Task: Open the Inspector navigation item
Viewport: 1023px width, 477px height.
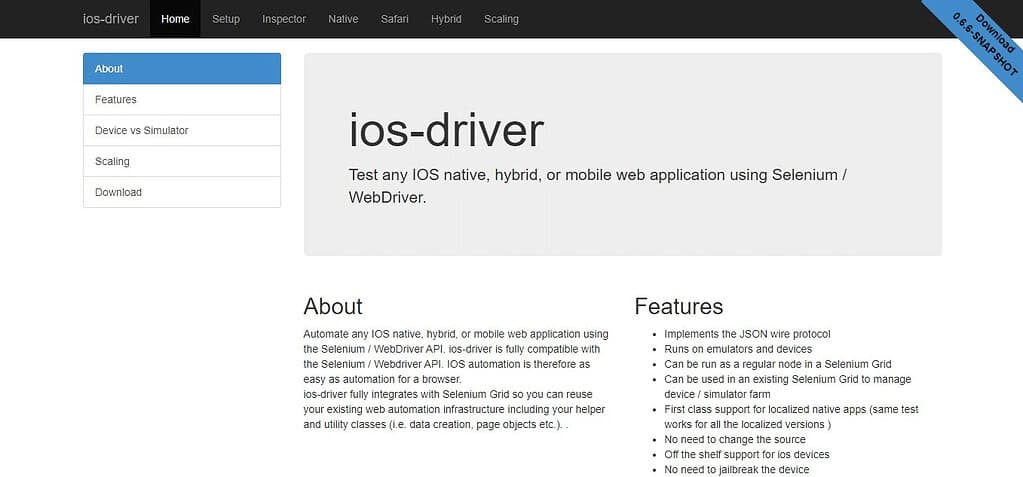Action: [x=284, y=19]
